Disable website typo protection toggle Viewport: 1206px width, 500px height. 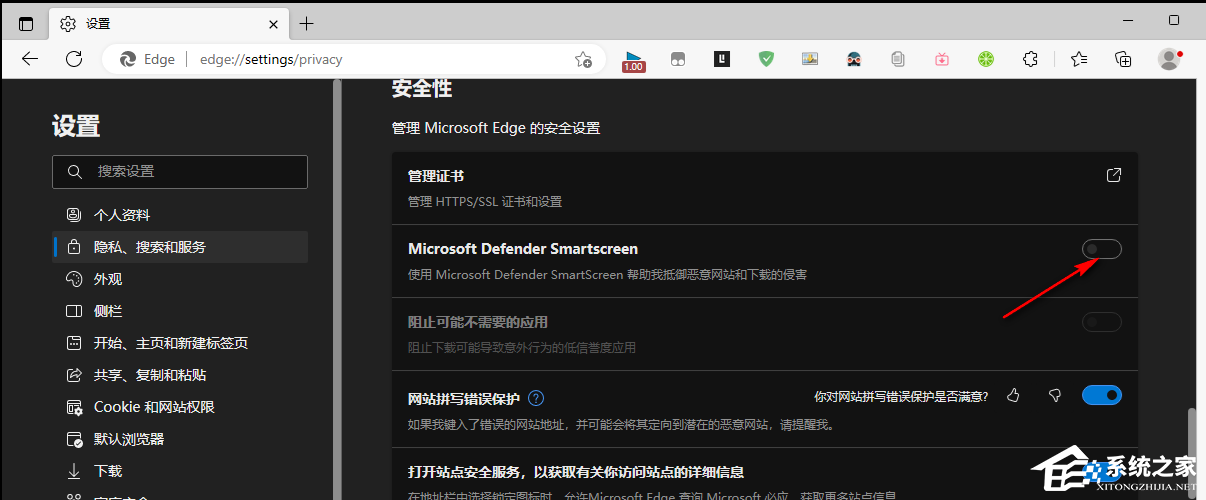(1101, 396)
